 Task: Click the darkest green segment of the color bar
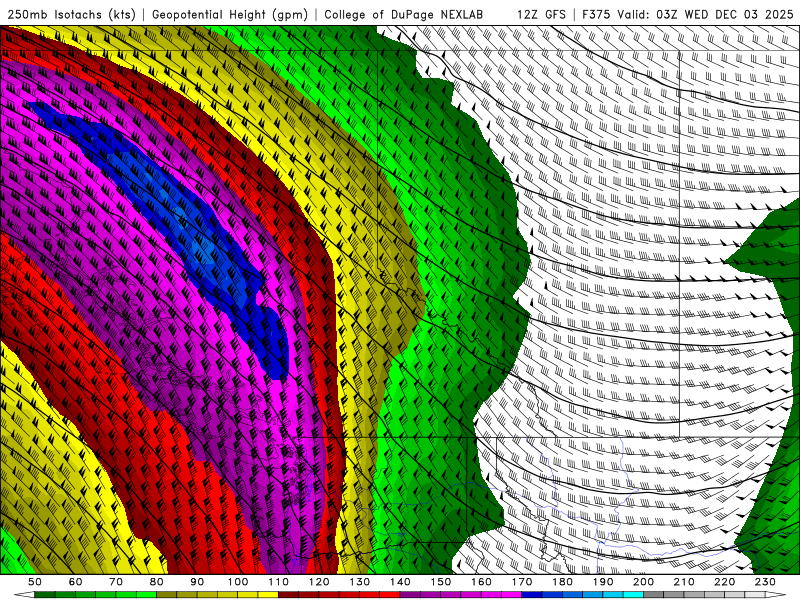44,594
